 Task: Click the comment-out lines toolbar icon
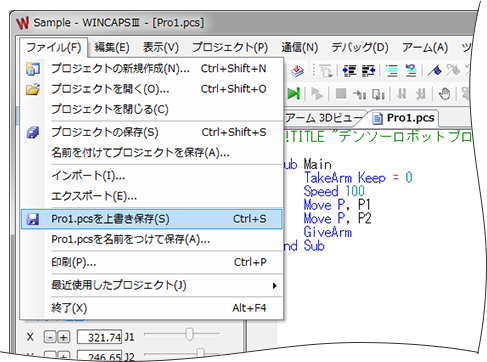(x=392, y=71)
